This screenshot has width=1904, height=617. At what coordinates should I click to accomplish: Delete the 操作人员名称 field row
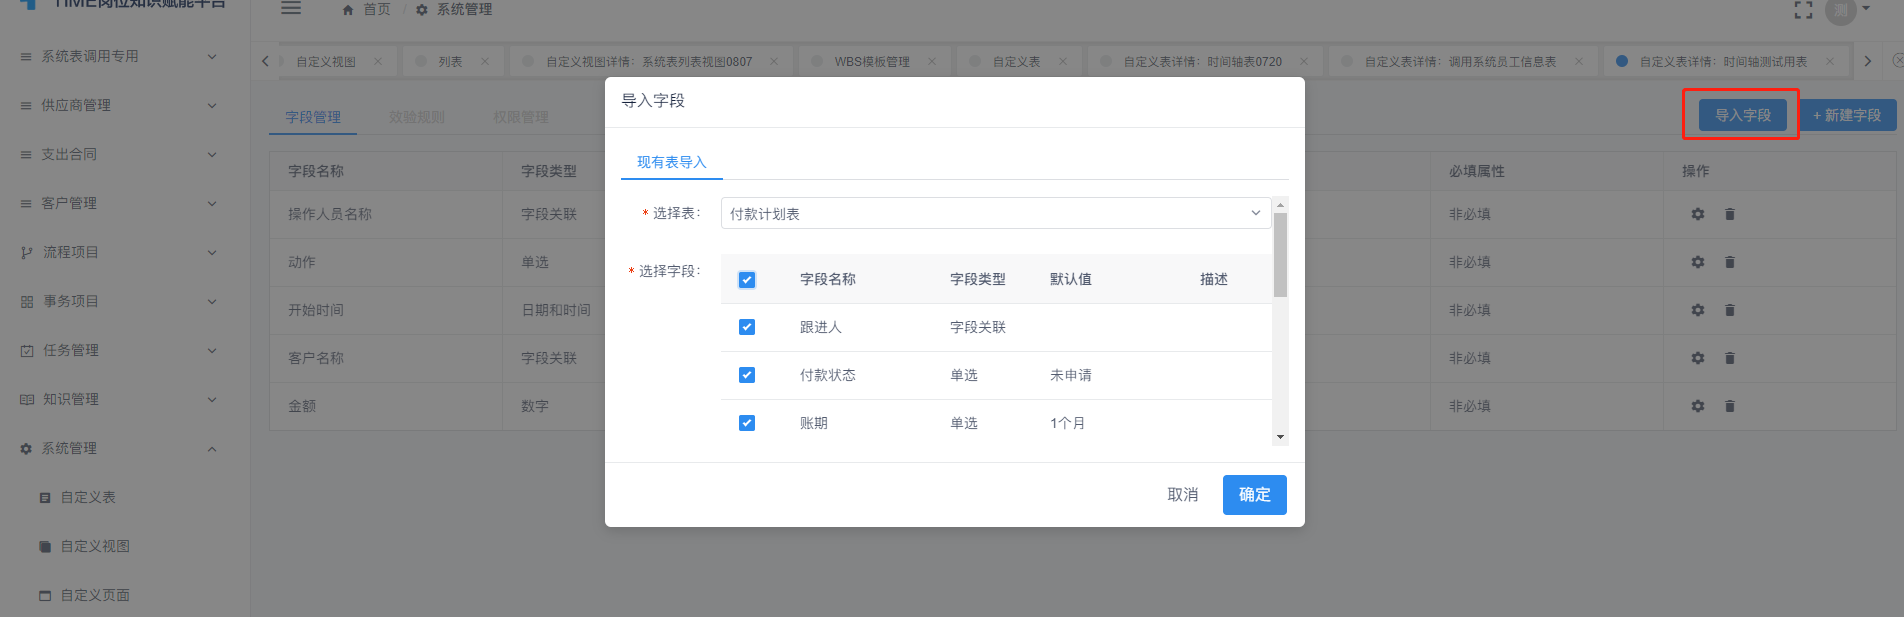[1730, 214]
